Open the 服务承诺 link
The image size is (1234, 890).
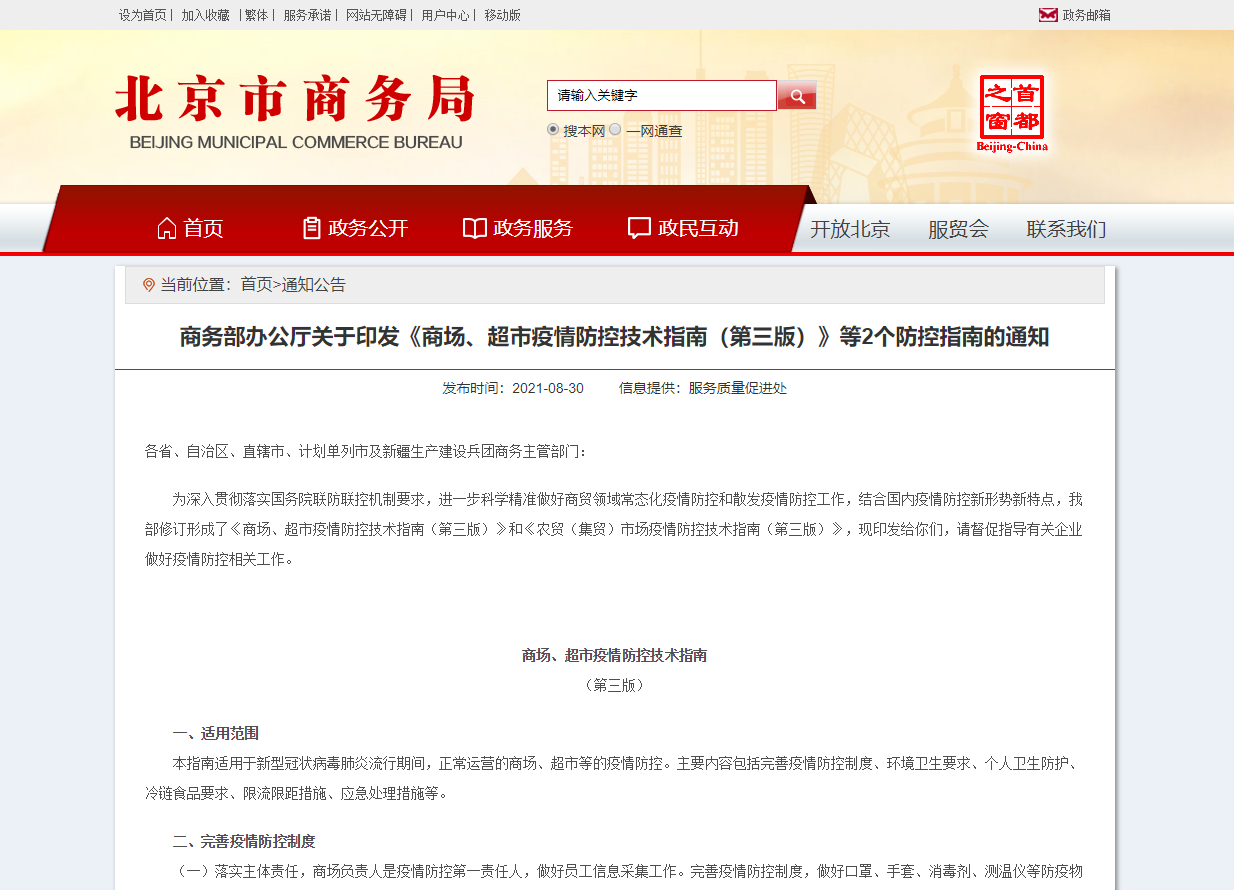click(x=307, y=15)
